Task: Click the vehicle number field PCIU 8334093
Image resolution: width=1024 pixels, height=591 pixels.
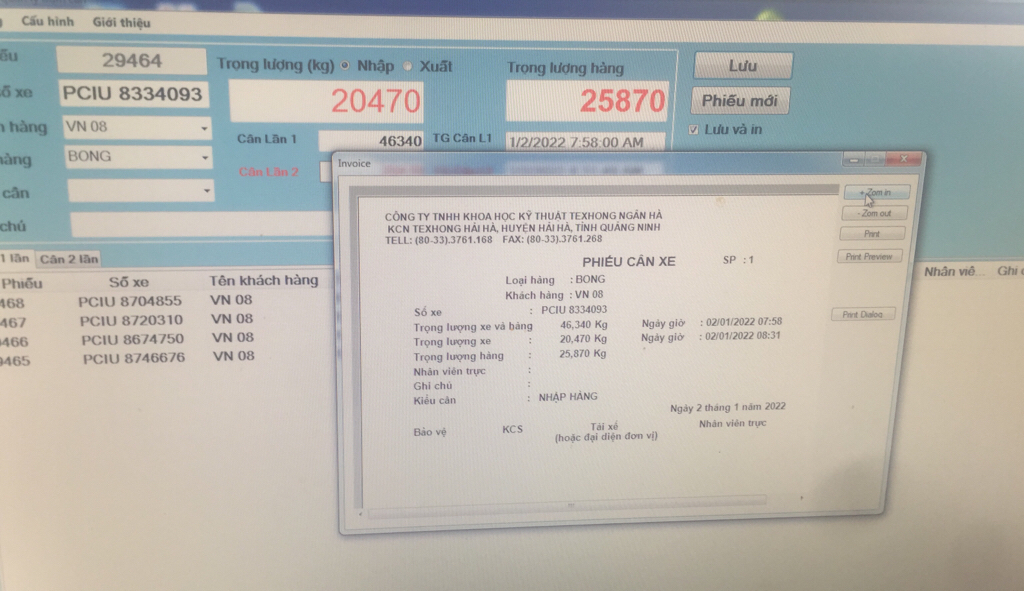Action: tap(132, 95)
